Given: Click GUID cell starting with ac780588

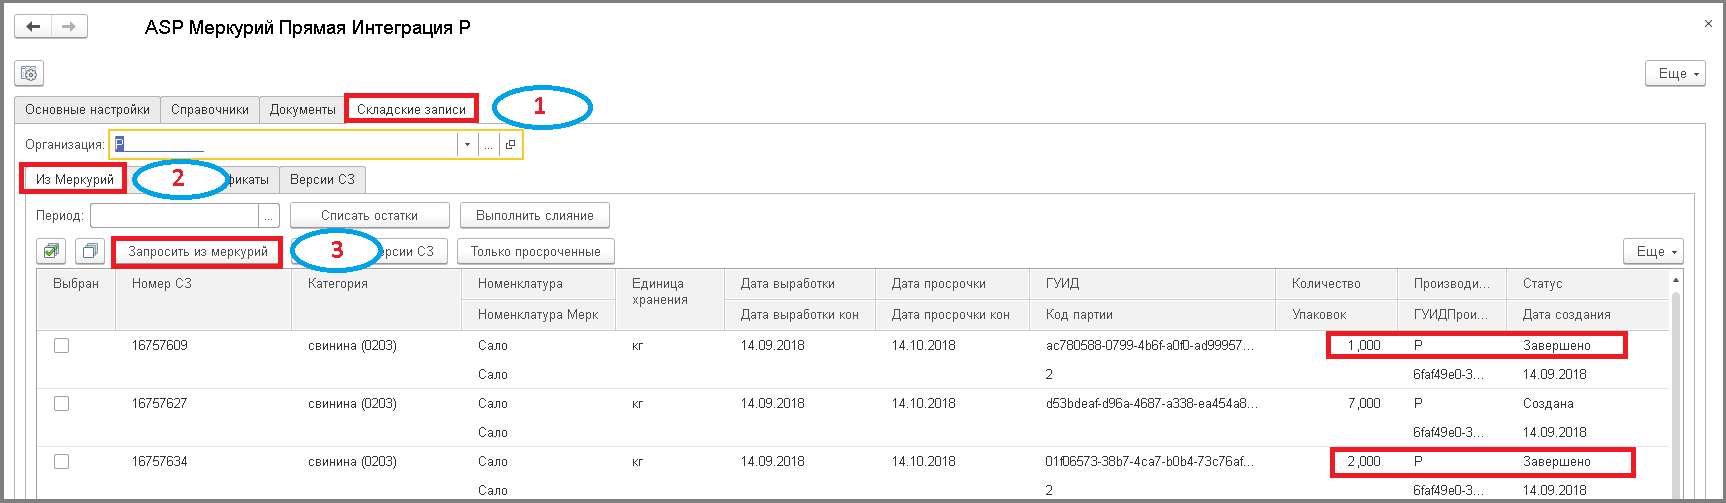Looking at the screenshot, I should point(1149,345).
